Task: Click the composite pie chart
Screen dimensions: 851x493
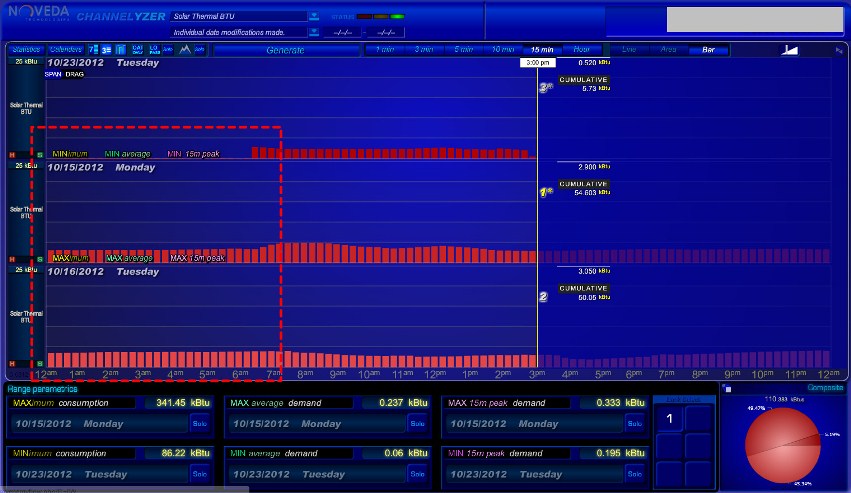Action: coord(783,445)
